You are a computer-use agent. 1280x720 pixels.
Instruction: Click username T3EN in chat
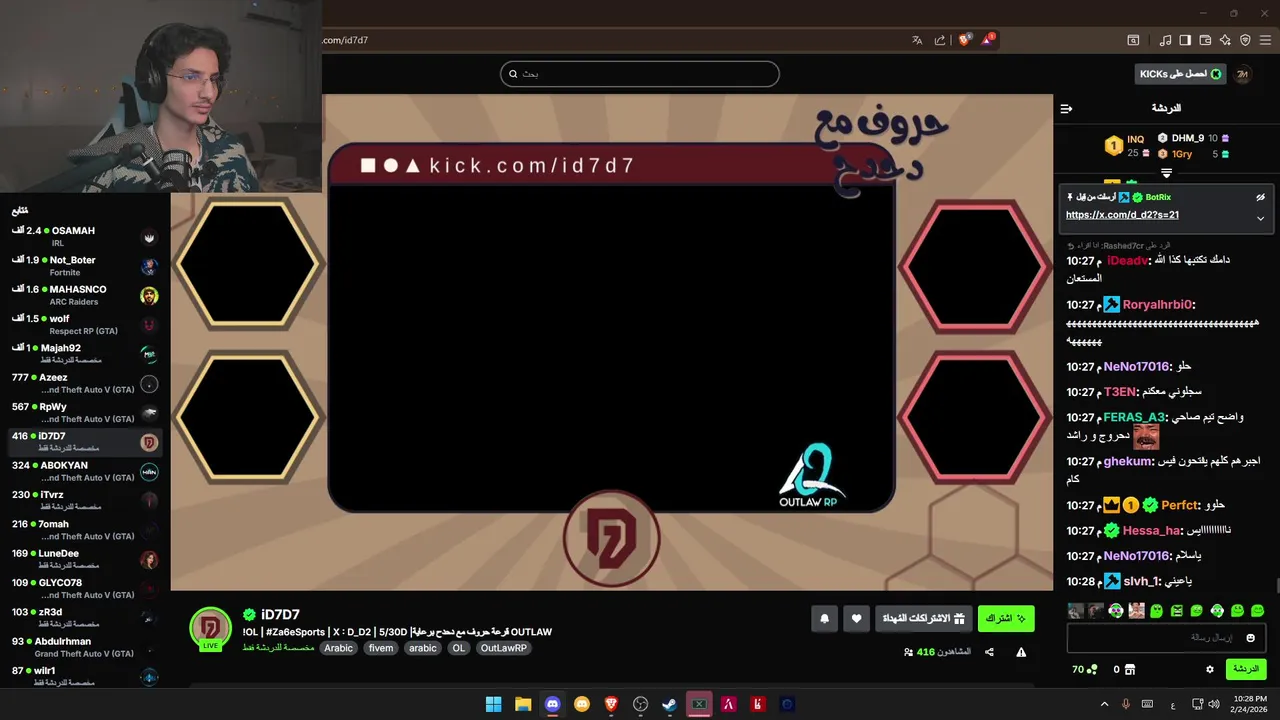tap(1120, 392)
